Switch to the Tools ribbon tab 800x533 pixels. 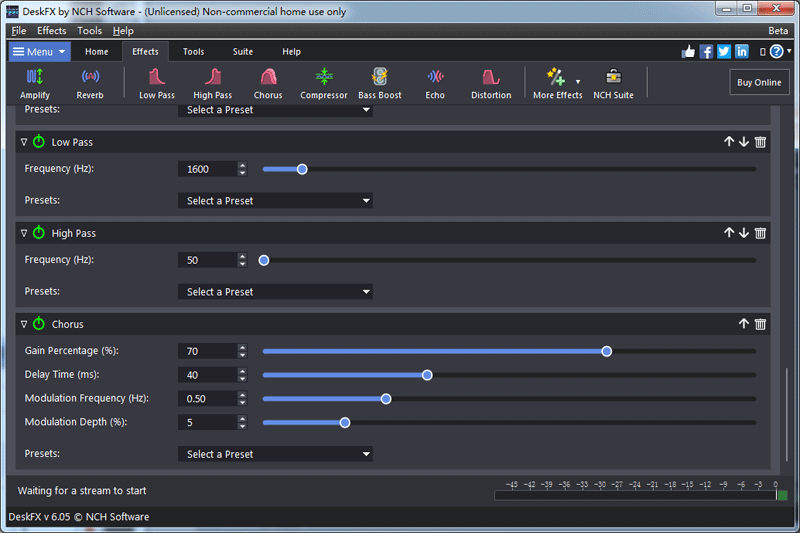[x=193, y=52]
